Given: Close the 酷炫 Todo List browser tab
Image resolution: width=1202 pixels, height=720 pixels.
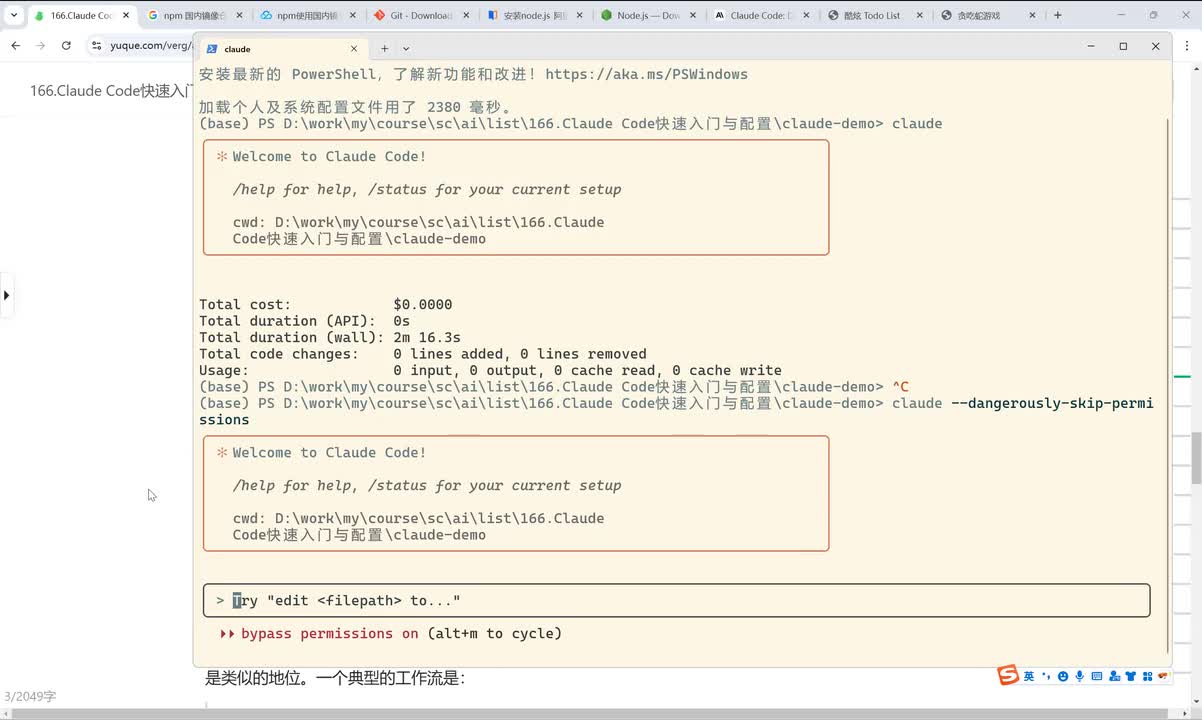Looking at the screenshot, I should pyautogui.click(x=918, y=16).
